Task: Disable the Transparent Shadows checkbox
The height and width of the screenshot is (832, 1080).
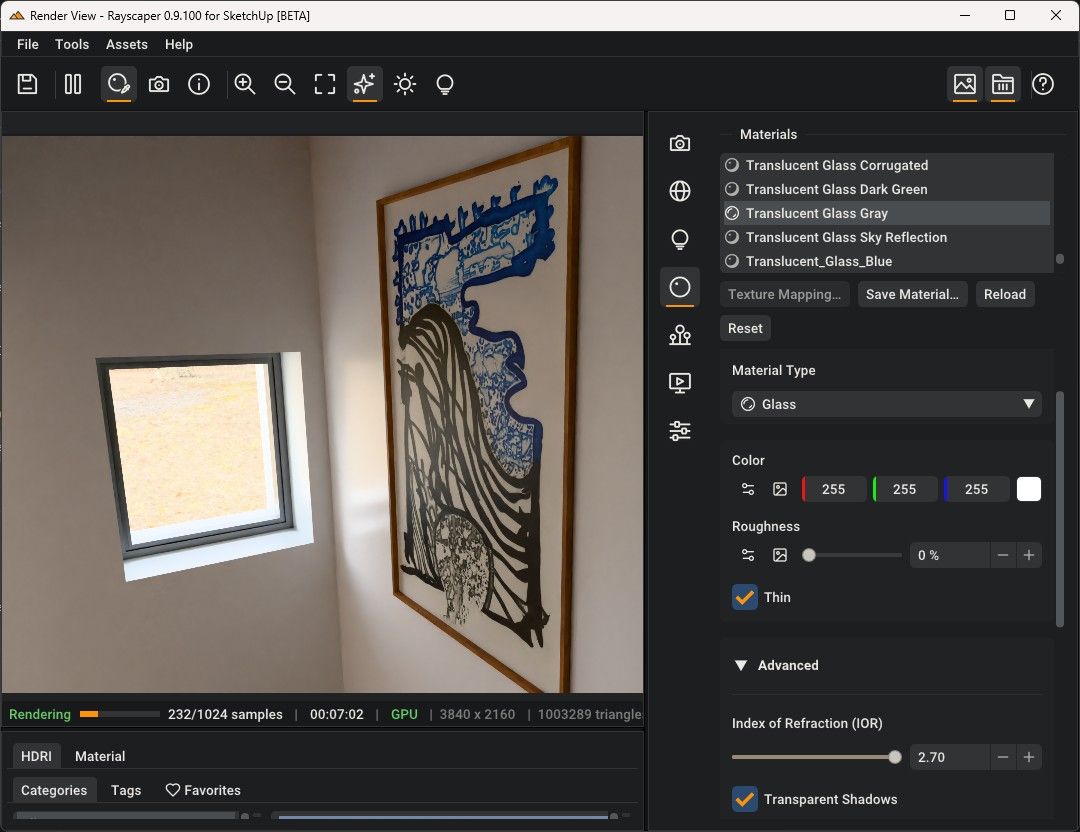Action: [745, 799]
